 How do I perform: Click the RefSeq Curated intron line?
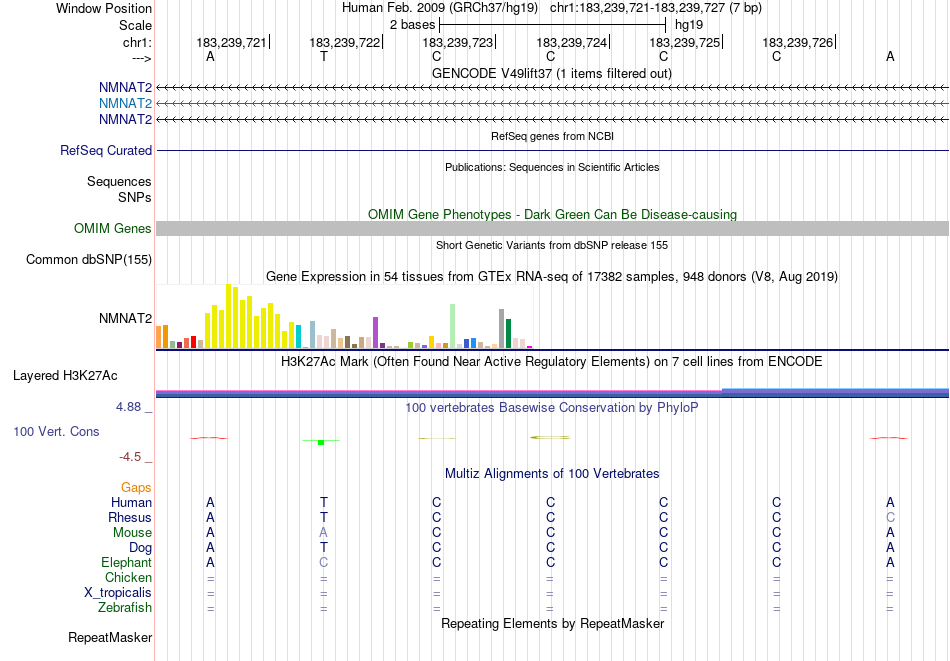(x=552, y=150)
